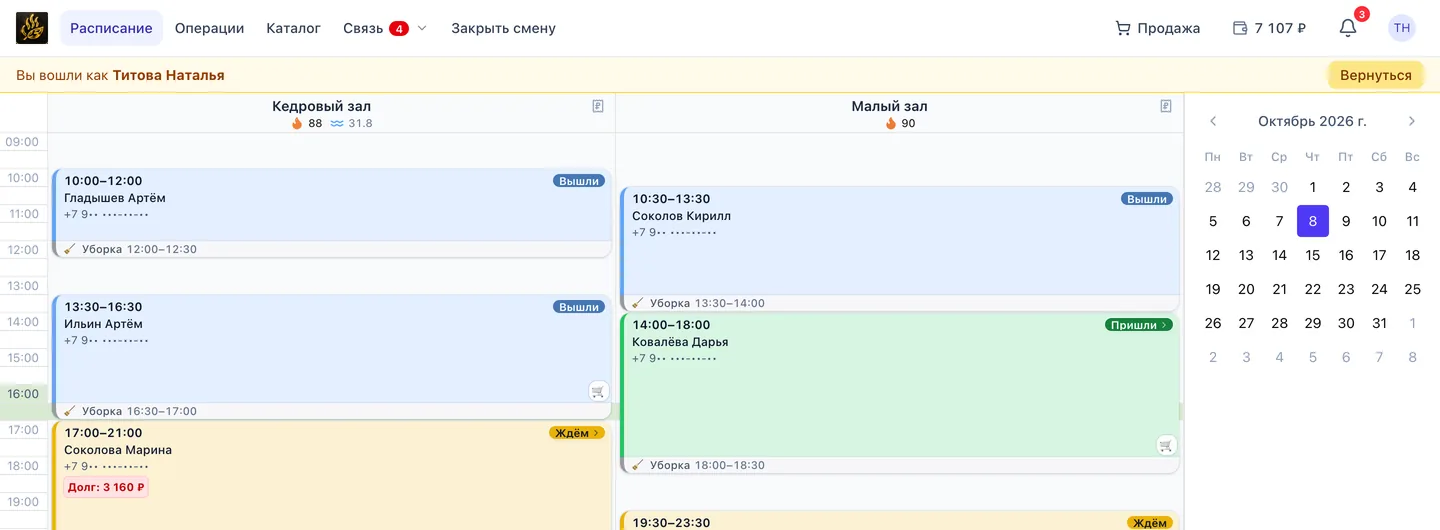Expand the Связь dropdown
This screenshot has height=530, width=1440.
click(x=385, y=28)
